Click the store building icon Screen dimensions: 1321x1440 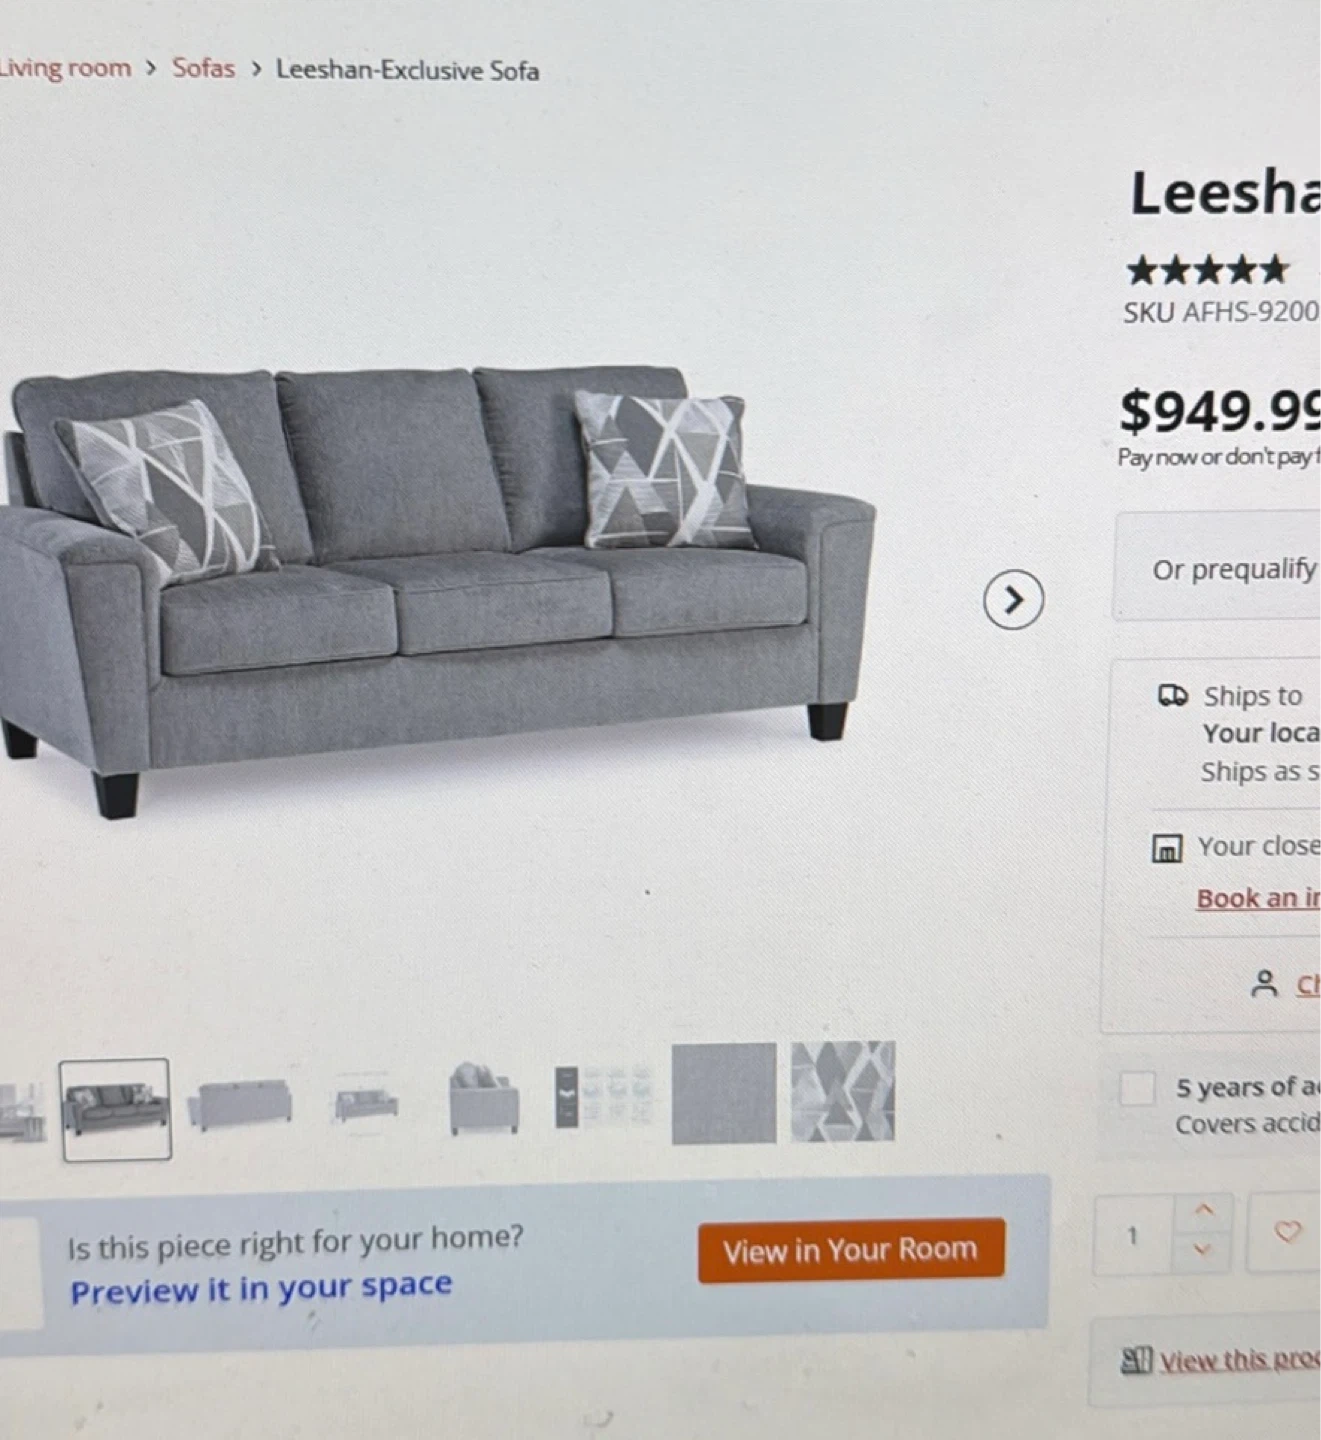[x=1166, y=849]
